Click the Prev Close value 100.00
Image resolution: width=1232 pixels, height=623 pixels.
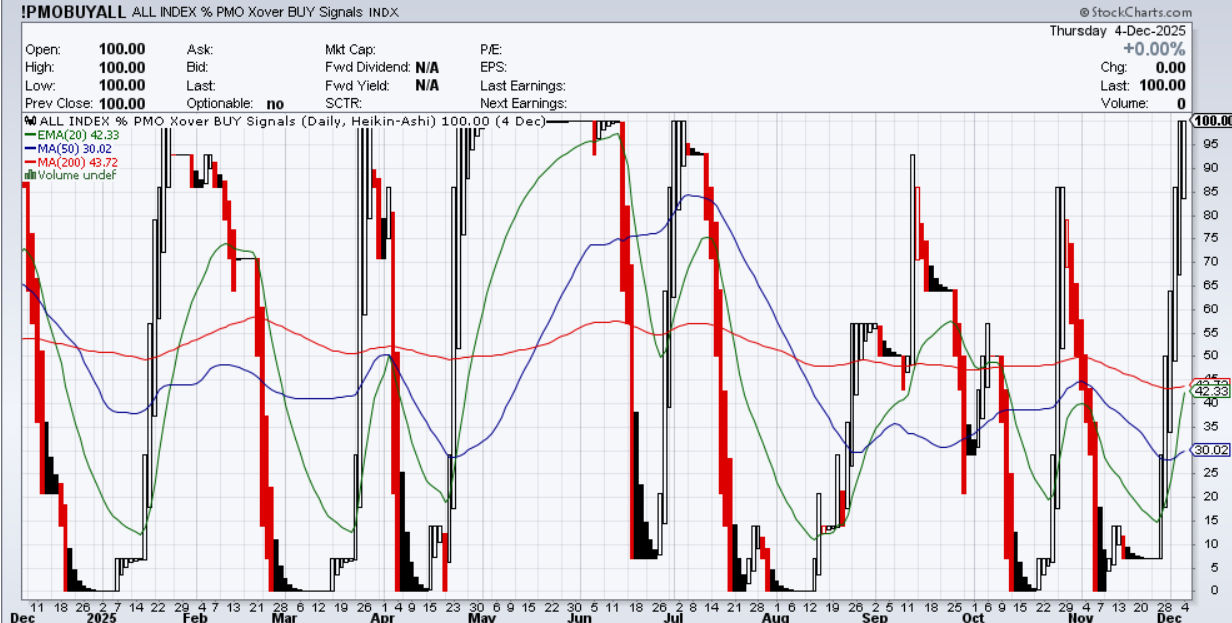(122, 103)
